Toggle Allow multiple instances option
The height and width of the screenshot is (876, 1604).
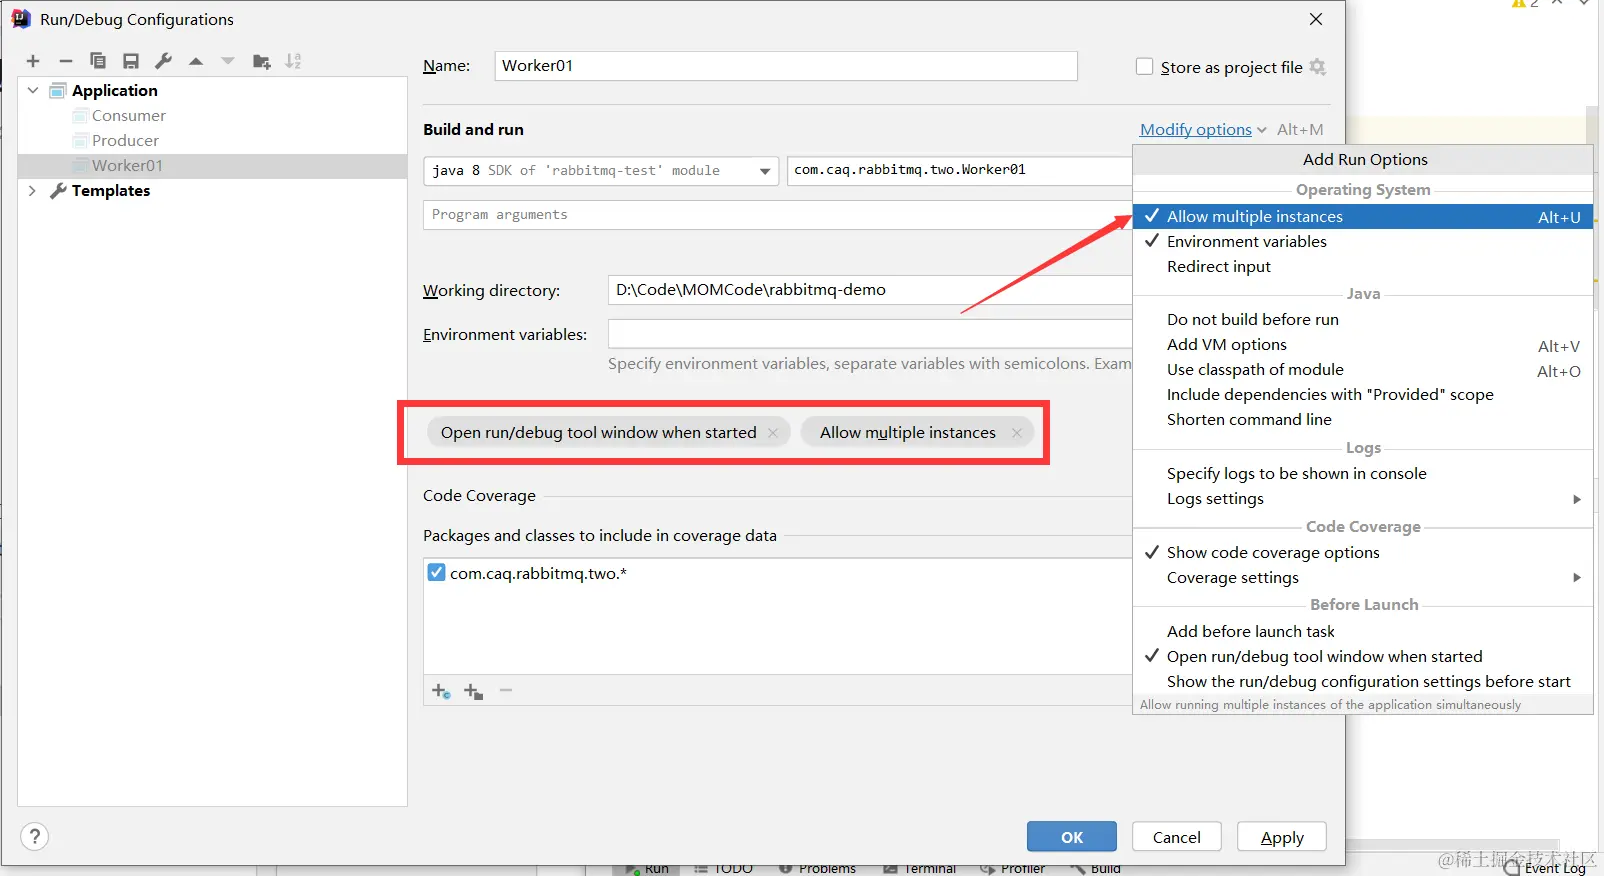1363,216
